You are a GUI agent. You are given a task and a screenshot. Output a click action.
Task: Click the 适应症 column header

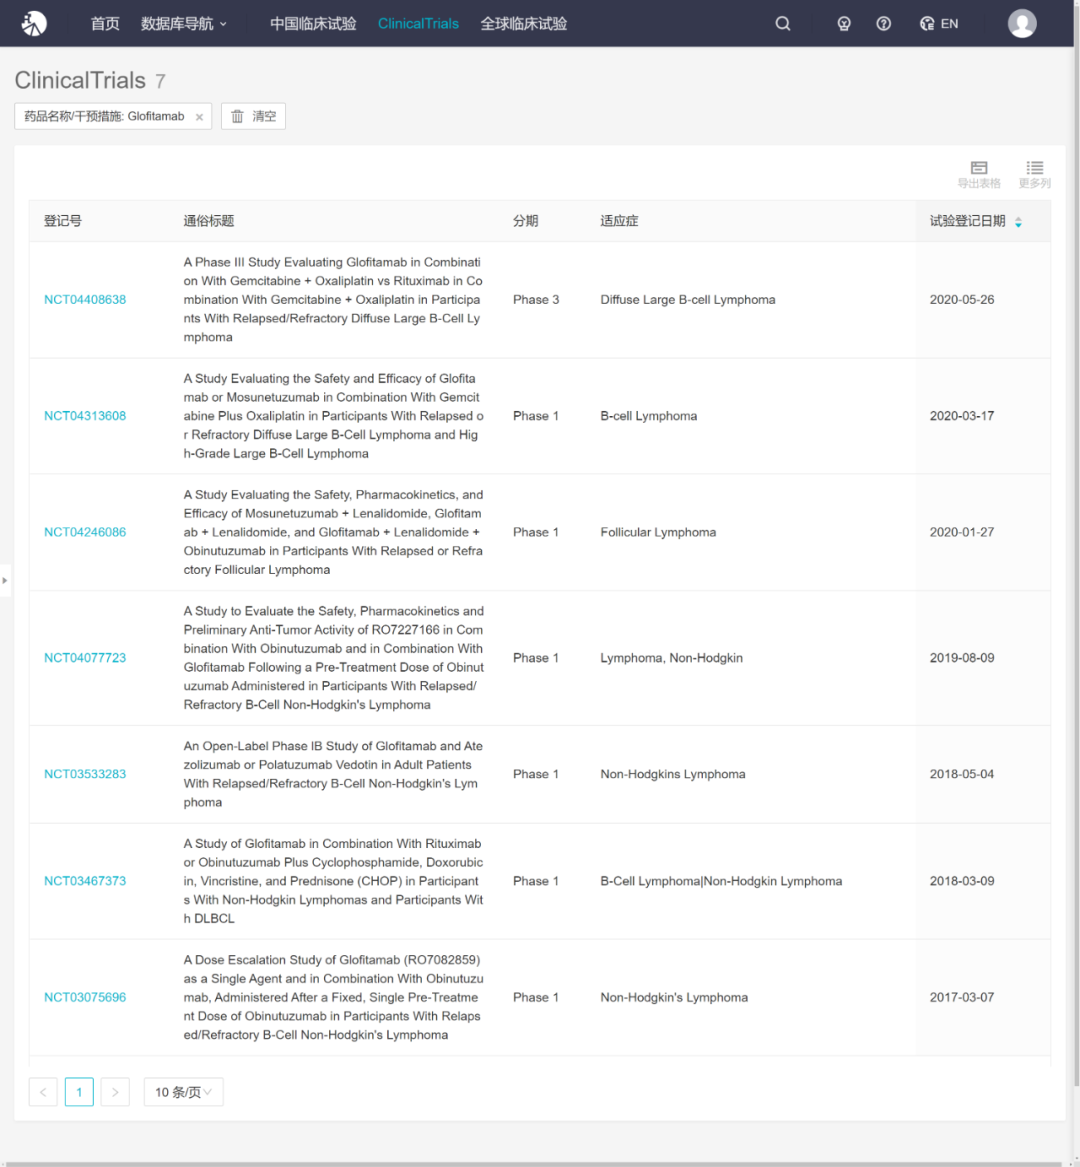pos(619,221)
